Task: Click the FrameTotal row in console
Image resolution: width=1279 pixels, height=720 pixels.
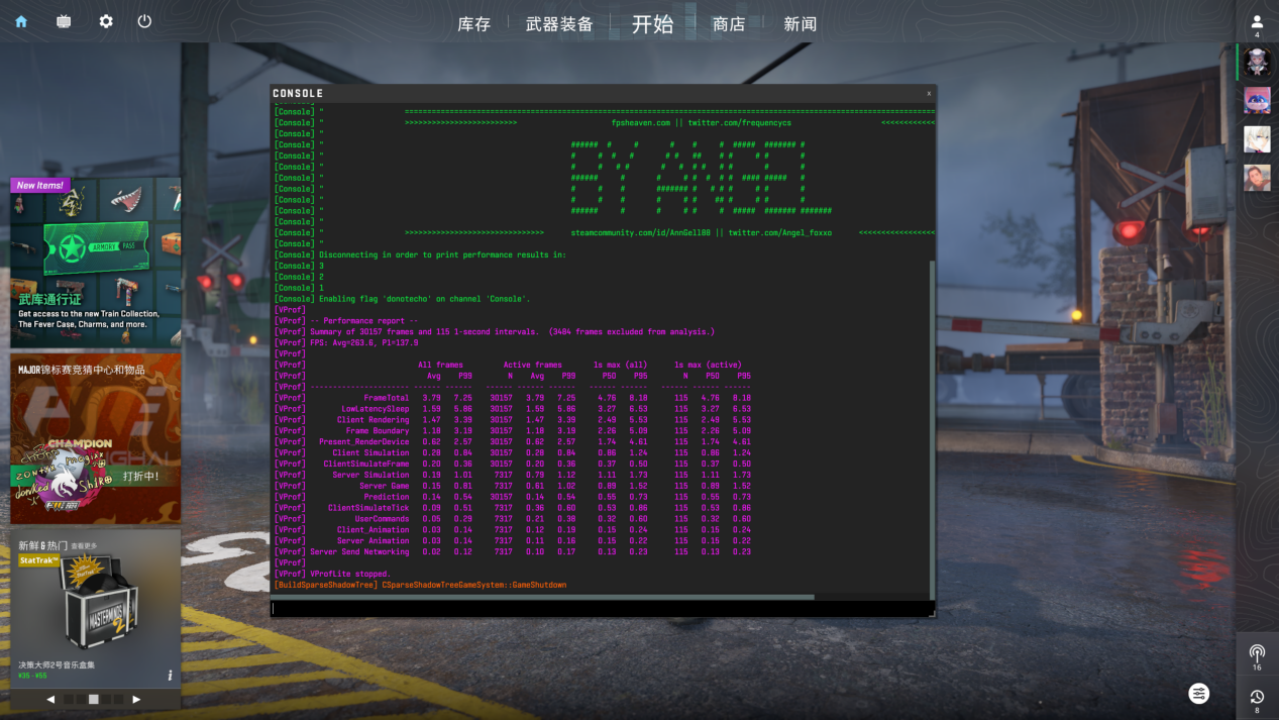Action: (x=513, y=397)
